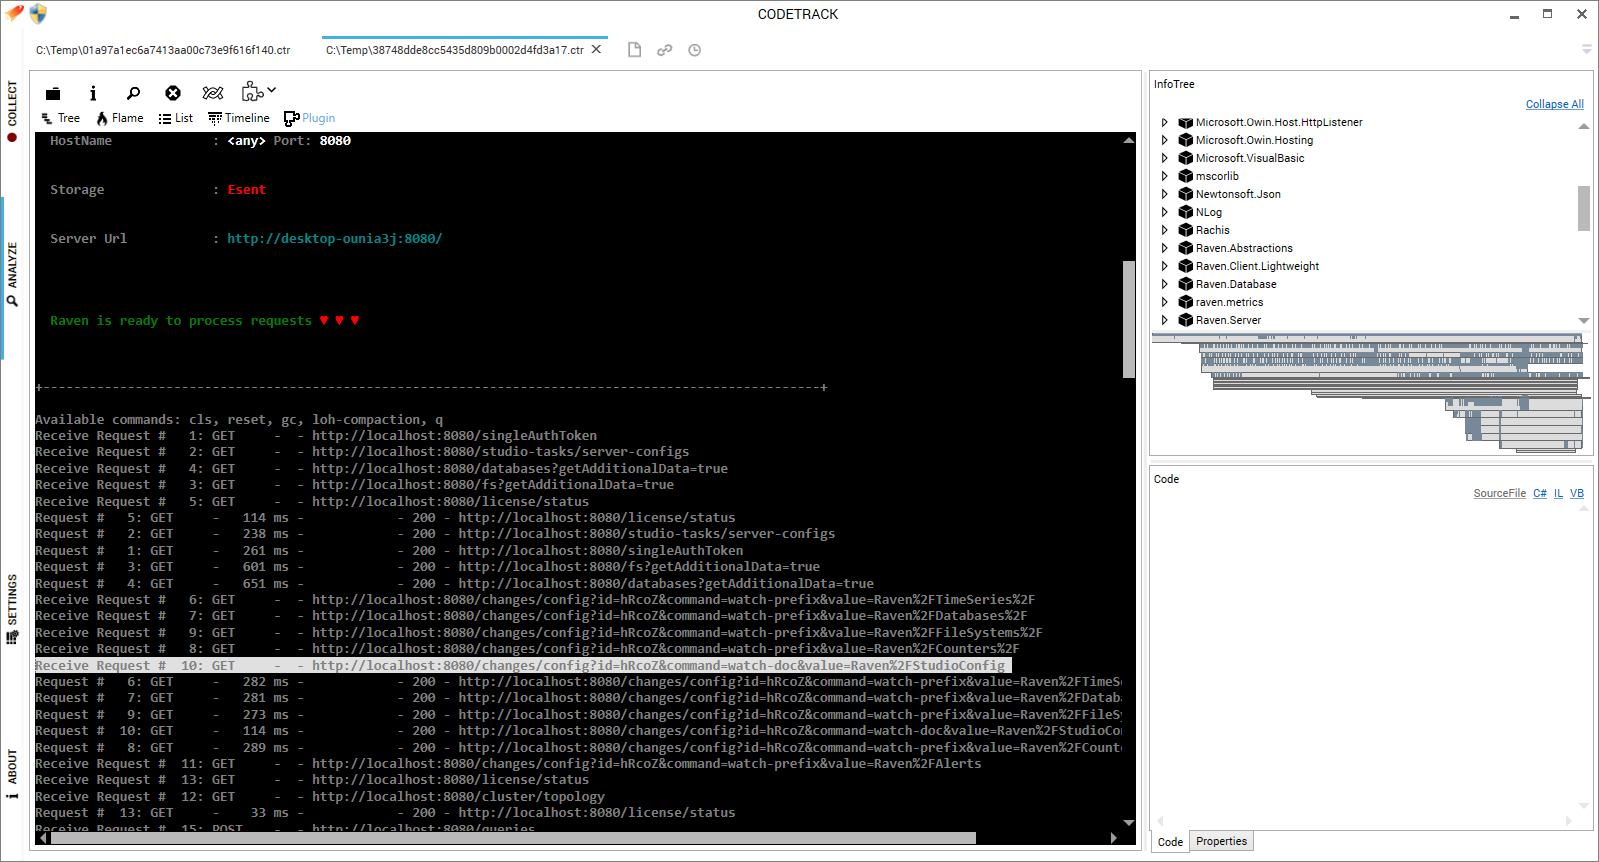The image size is (1599, 862).
Task: Click the wavy performance graph icon
Action: [213, 93]
